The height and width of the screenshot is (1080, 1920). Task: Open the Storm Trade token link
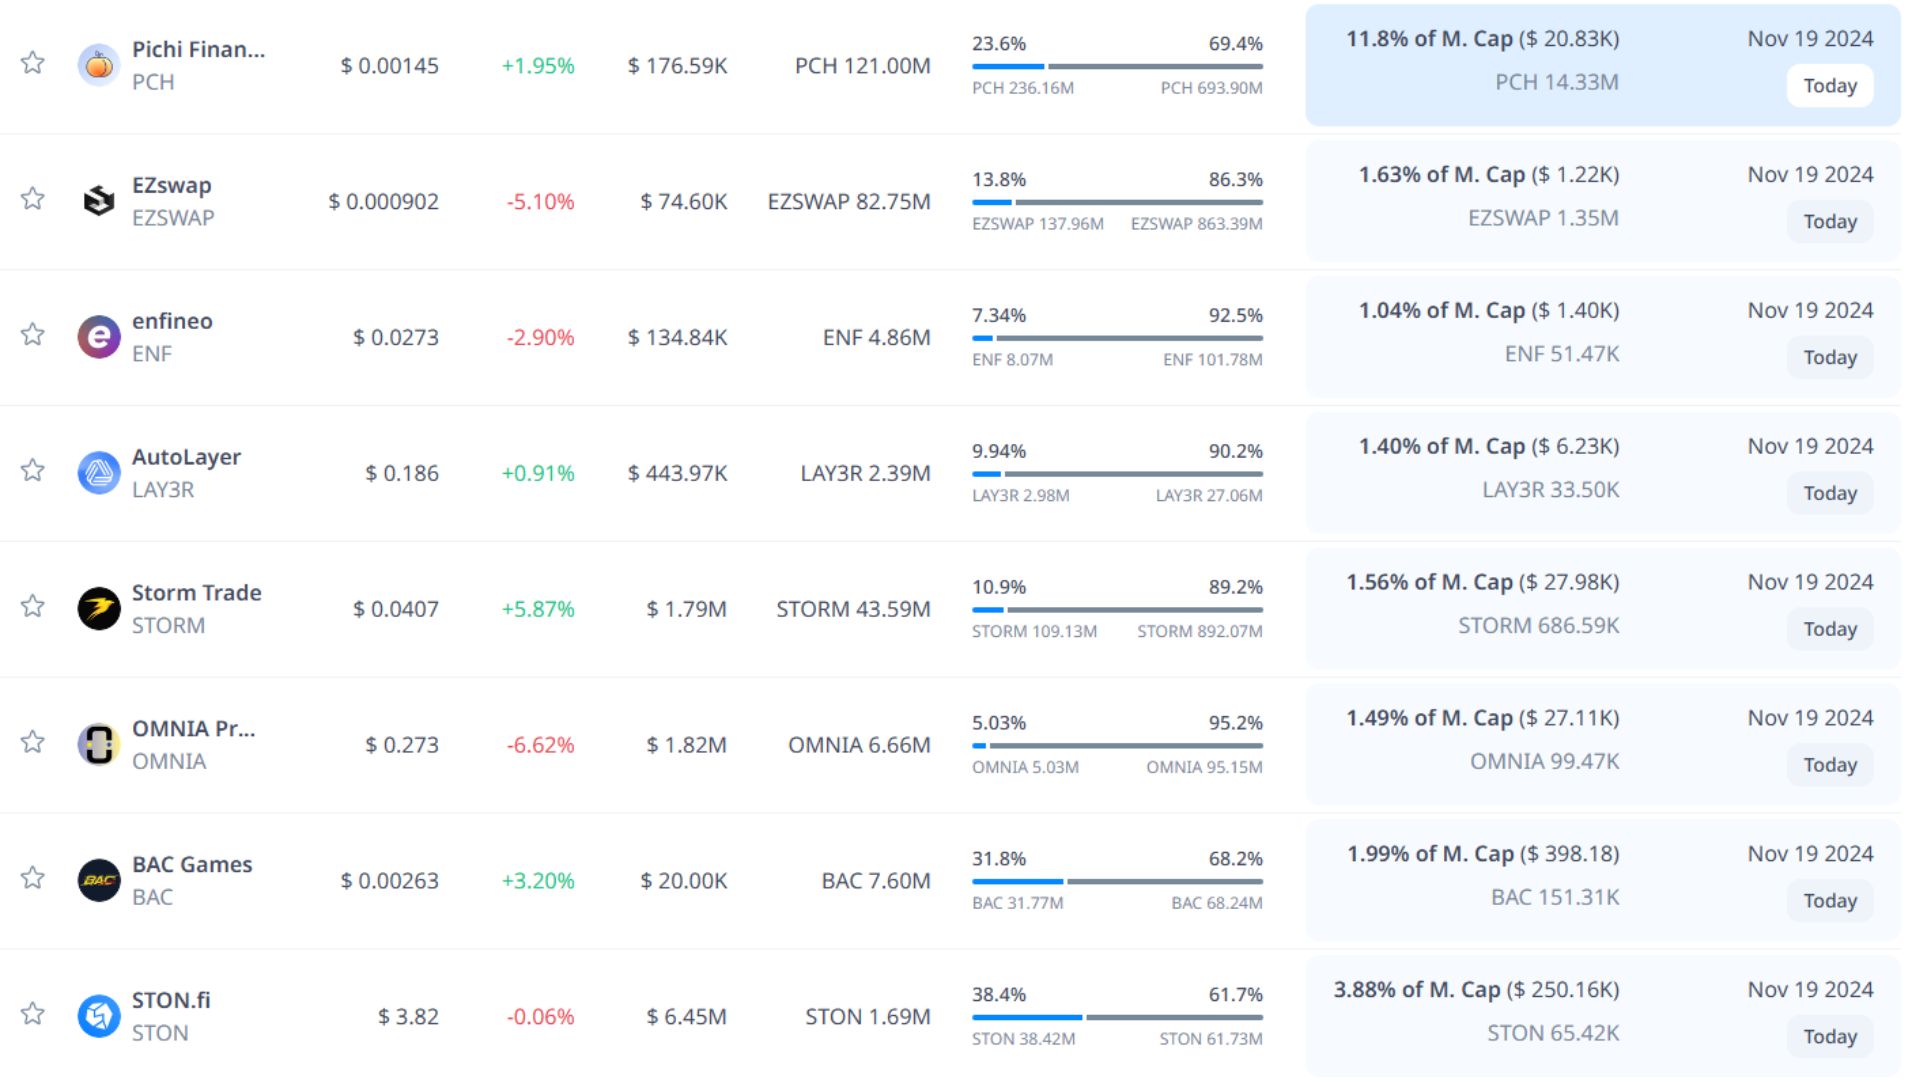pyautogui.click(x=196, y=593)
